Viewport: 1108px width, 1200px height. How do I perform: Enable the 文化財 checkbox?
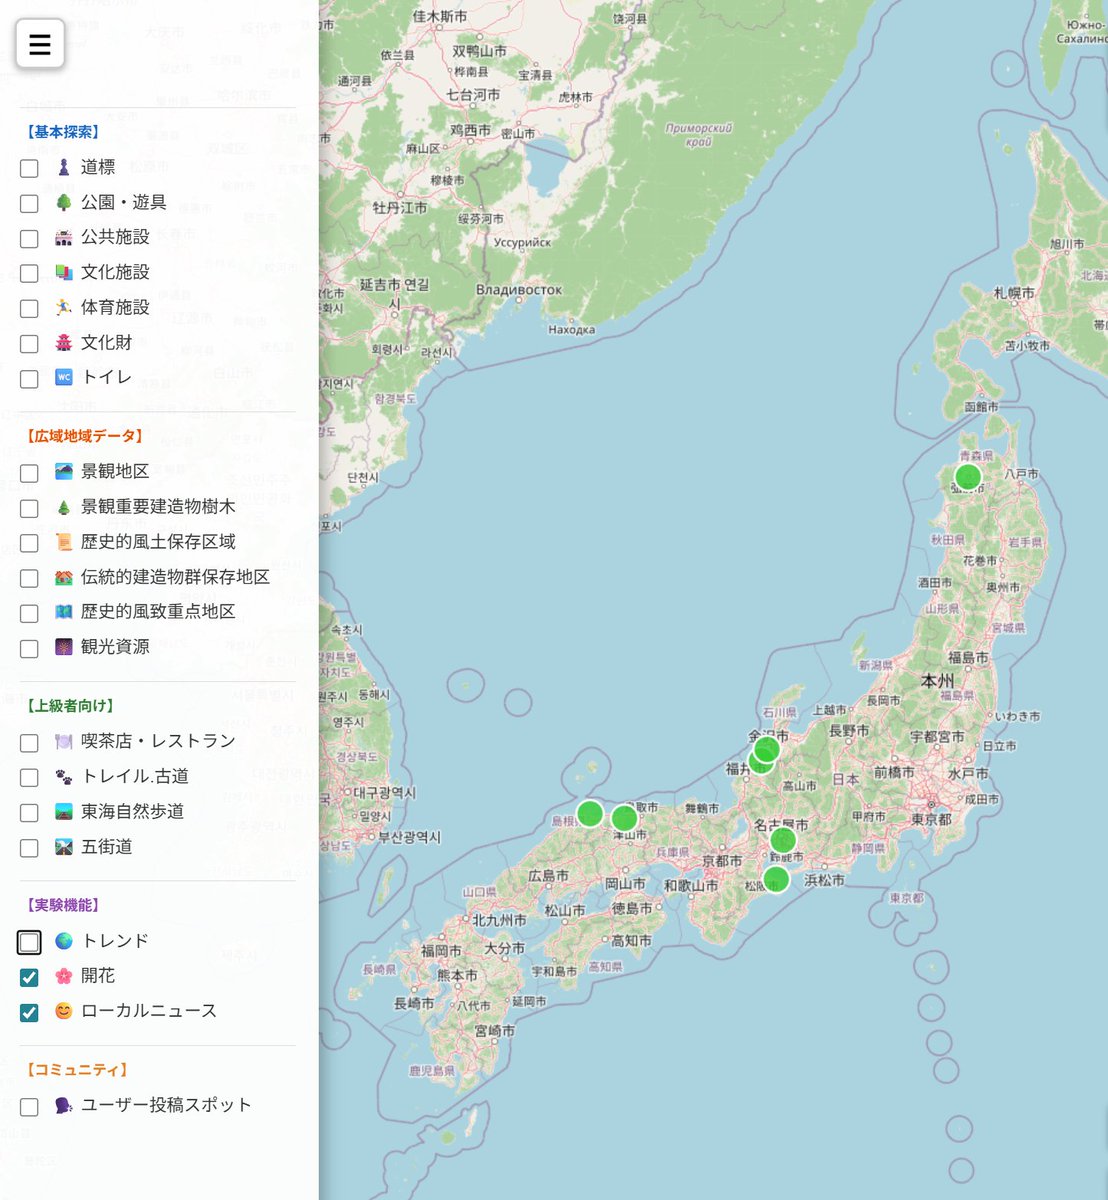[29, 343]
